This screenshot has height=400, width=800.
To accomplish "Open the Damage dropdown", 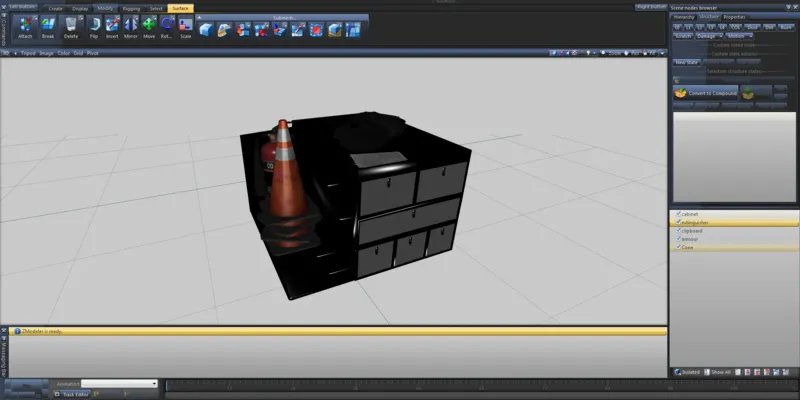I will (x=709, y=35).
